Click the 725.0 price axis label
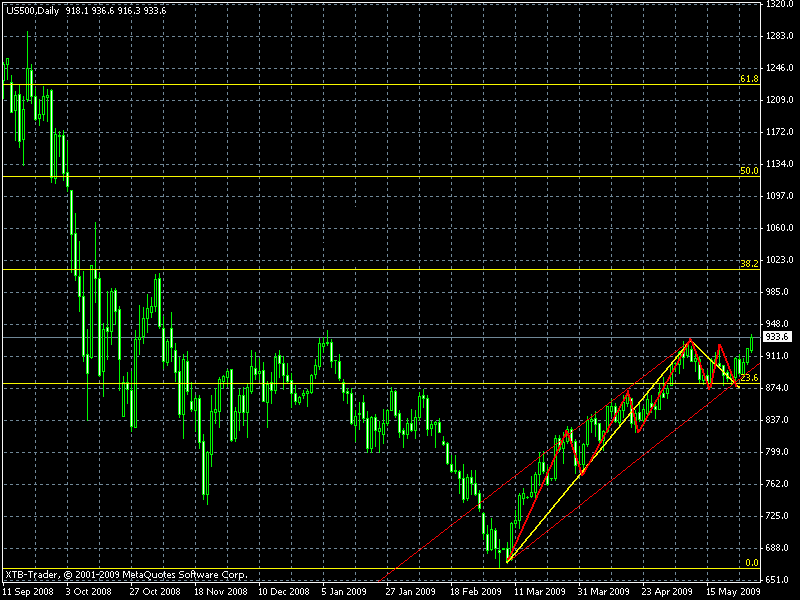The height and width of the screenshot is (600, 800). click(778, 516)
